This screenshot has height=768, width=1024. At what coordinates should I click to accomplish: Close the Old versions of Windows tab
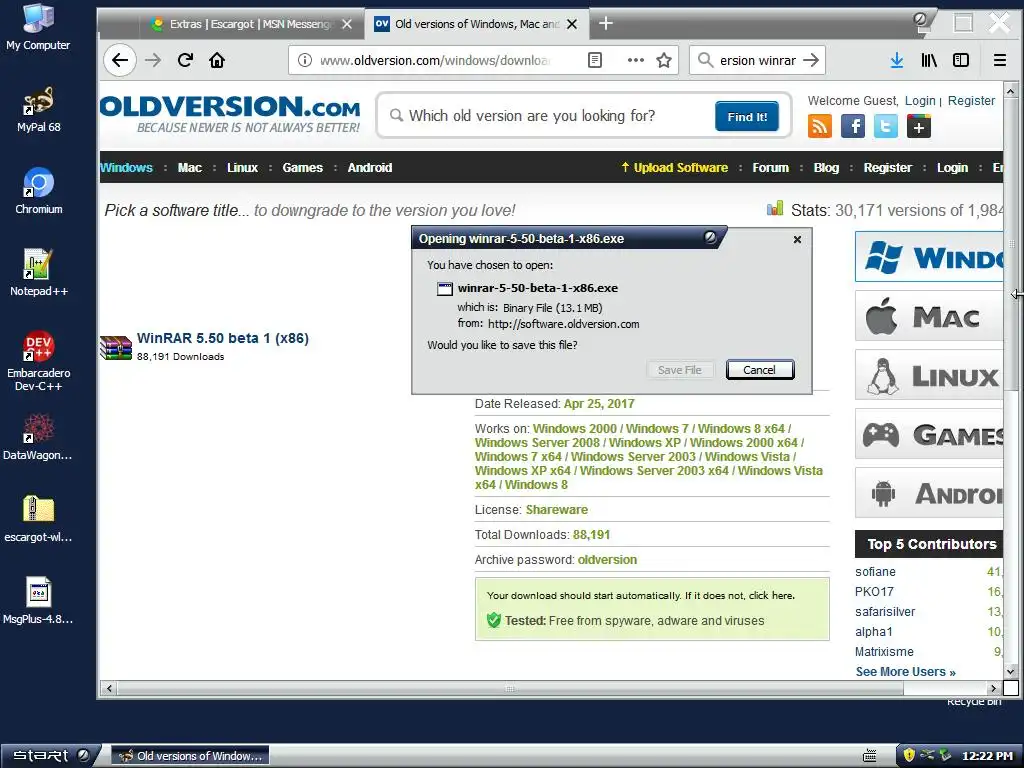(x=572, y=24)
